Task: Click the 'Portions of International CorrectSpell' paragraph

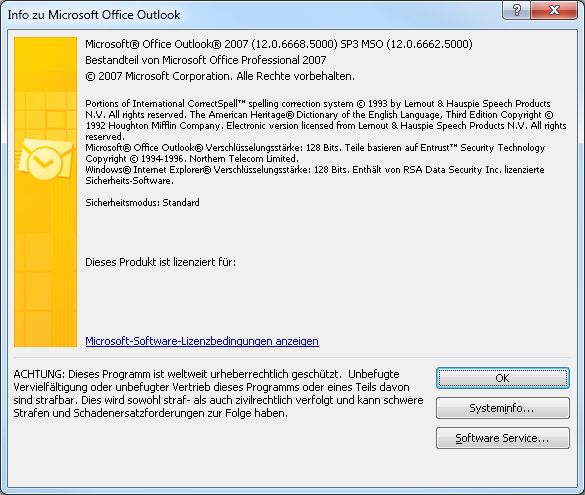Action: (x=326, y=120)
